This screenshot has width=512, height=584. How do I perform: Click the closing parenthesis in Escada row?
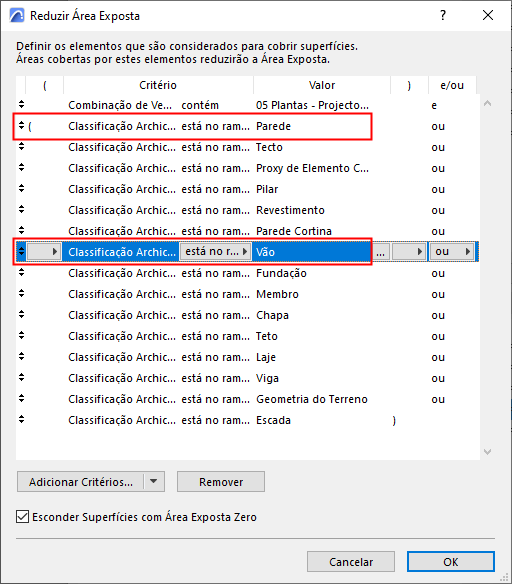point(394,420)
